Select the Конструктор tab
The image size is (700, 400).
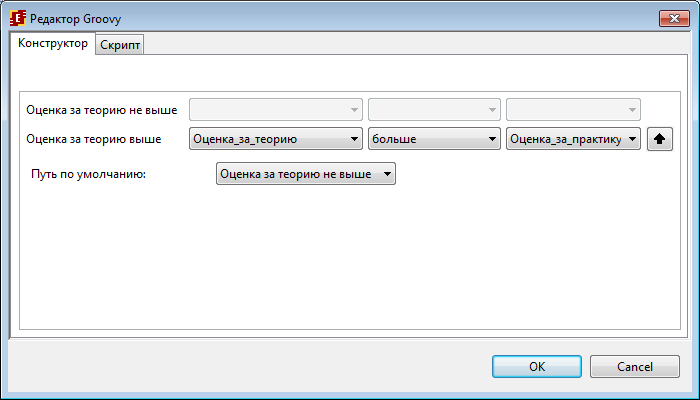click(x=53, y=44)
